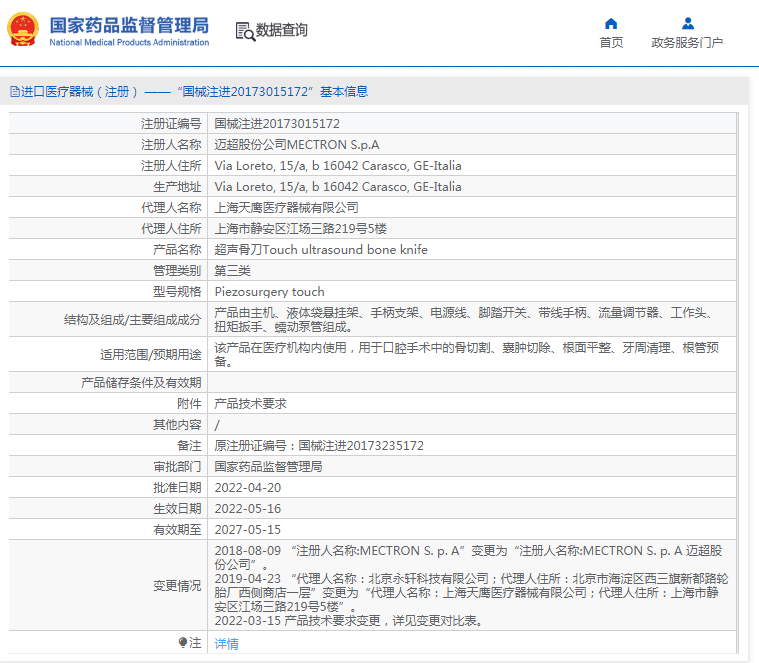The width and height of the screenshot is (759, 663).
Task: Click the 产品名称 row label
Action: point(177,250)
